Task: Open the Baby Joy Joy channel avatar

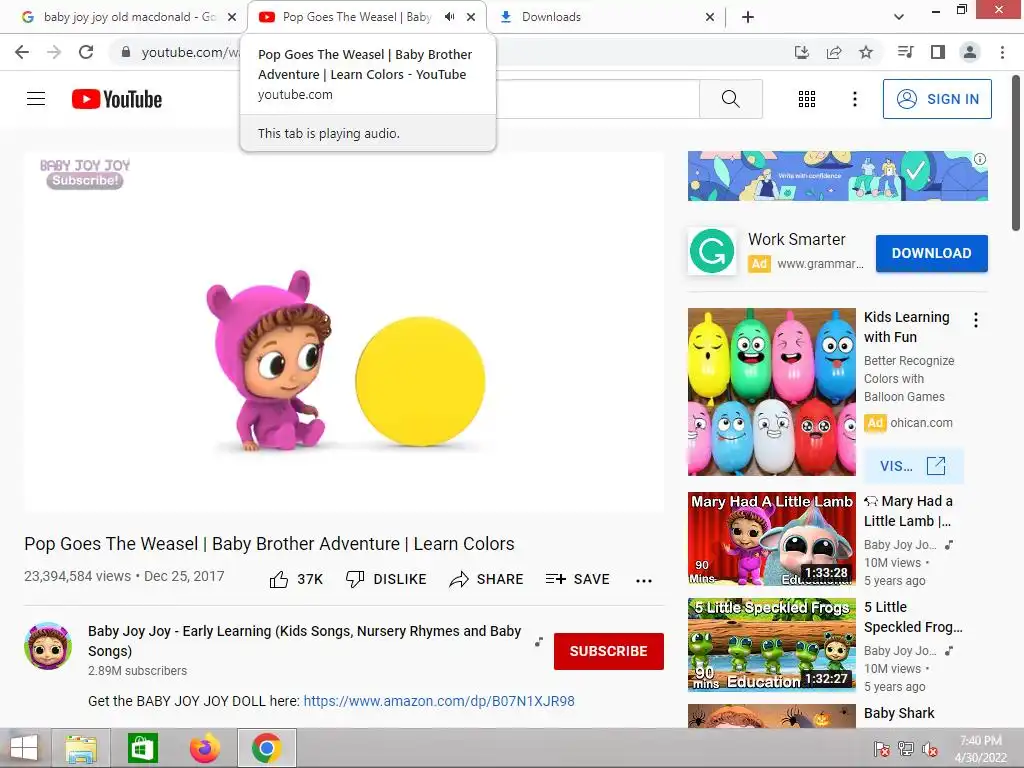Action: point(48,646)
